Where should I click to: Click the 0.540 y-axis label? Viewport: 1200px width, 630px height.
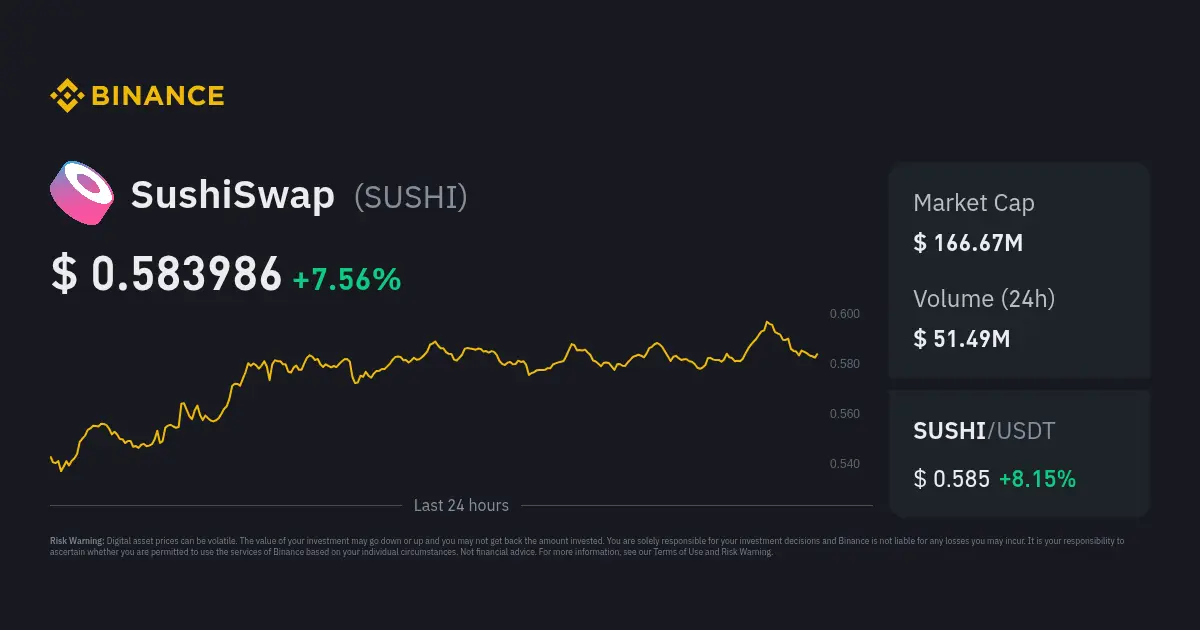pyautogui.click(x=844, y=464)
